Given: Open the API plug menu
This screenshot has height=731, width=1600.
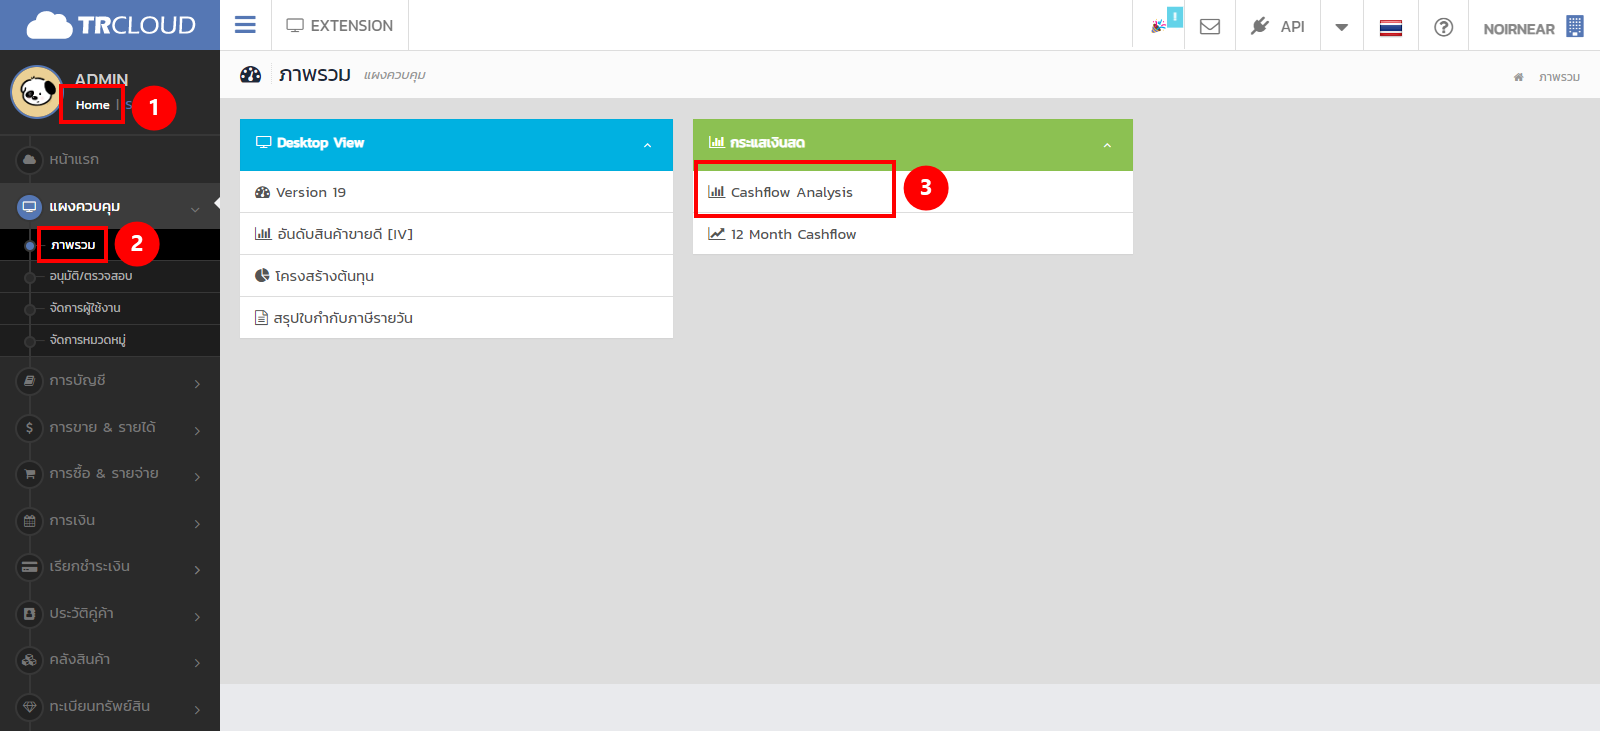Looking at the screenshot, I should click(x=1277, y=26).
